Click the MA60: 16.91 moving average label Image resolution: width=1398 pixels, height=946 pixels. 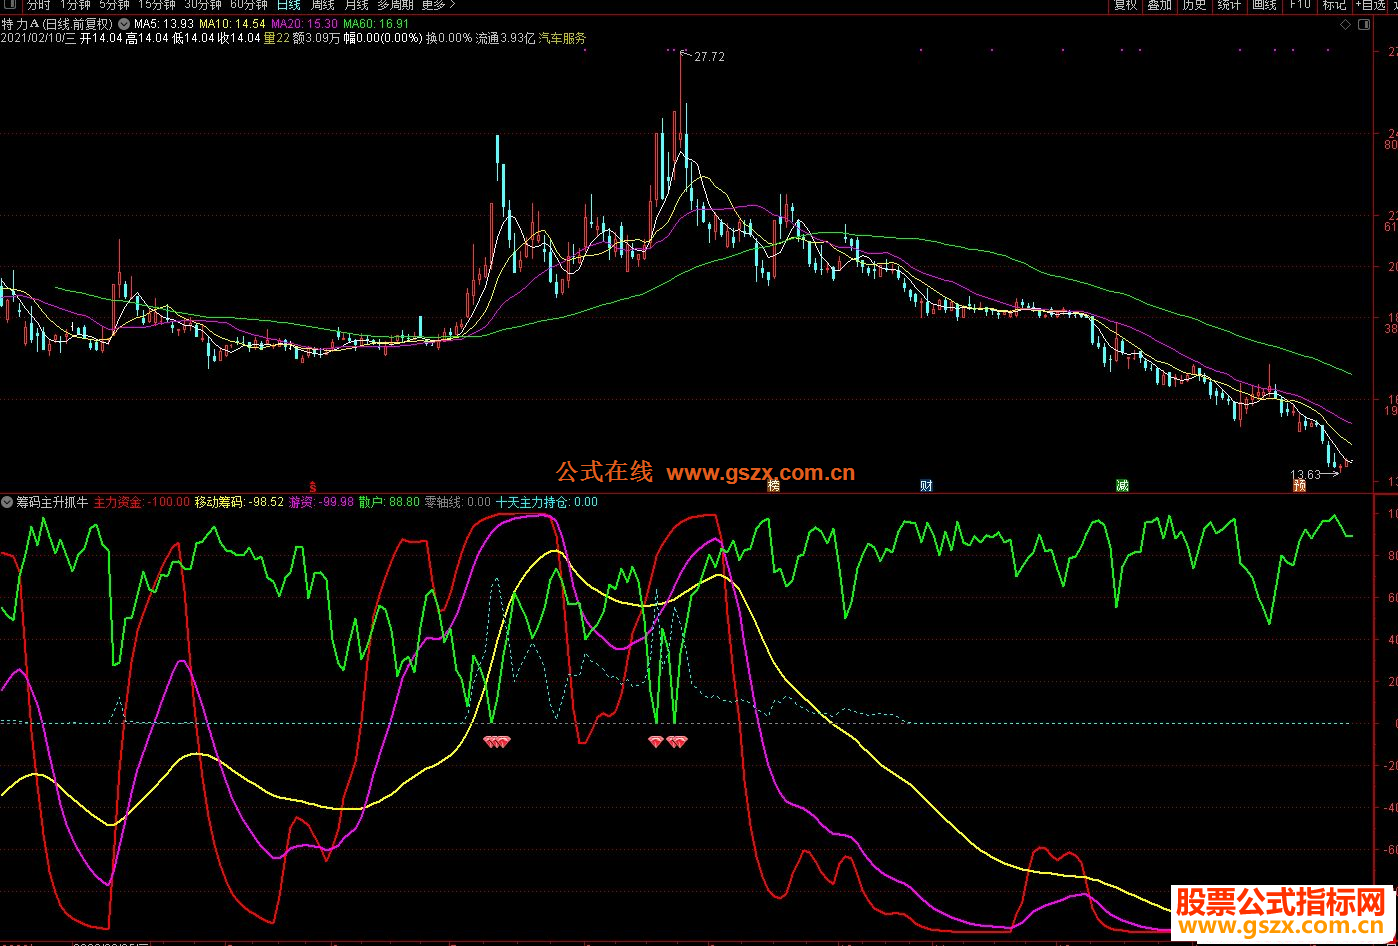click(376, 23)
